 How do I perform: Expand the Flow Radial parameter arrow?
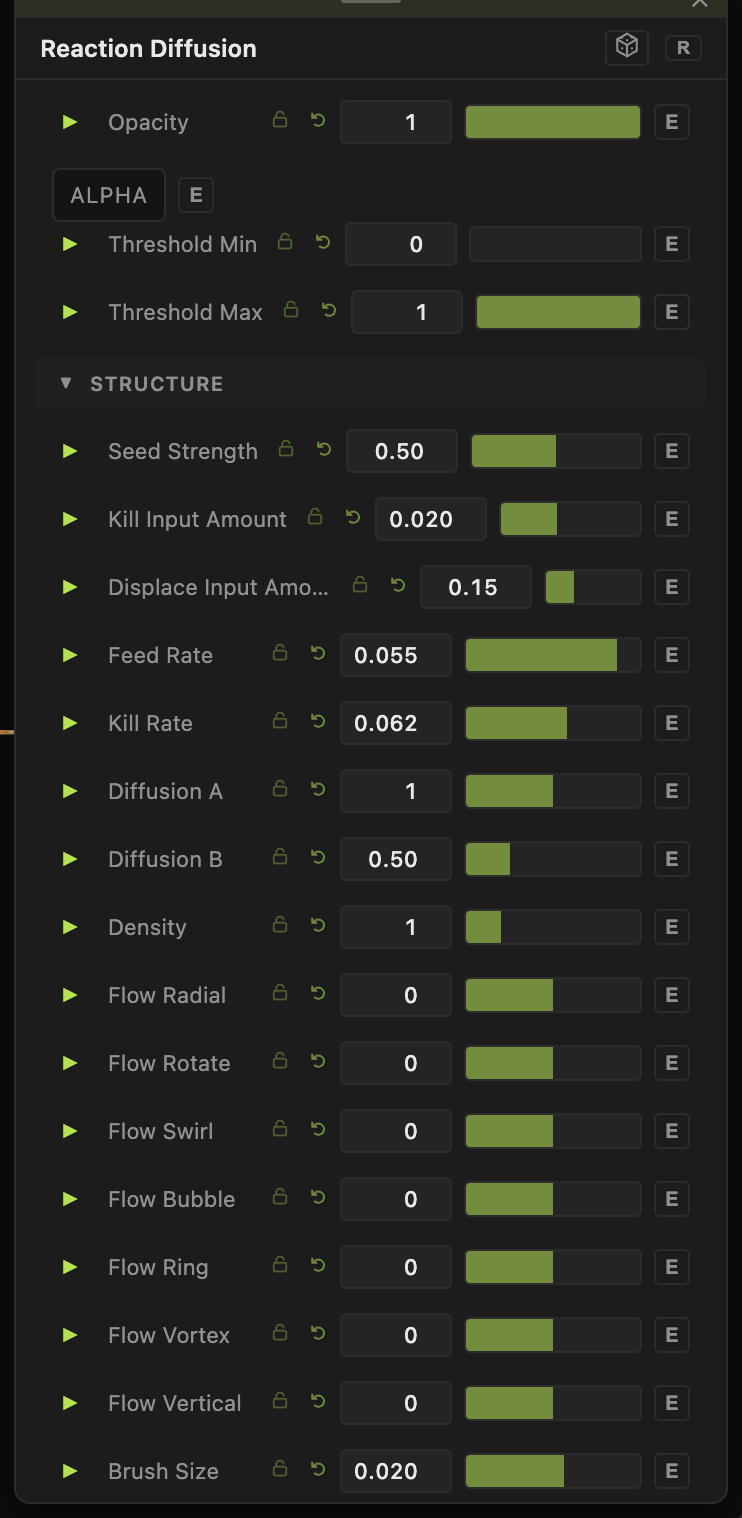(70, 995)
